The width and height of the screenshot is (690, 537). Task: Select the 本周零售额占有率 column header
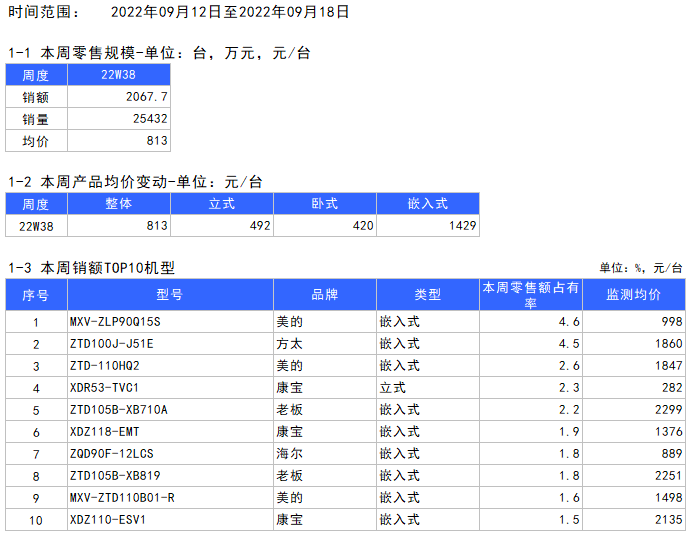point(531,294)
